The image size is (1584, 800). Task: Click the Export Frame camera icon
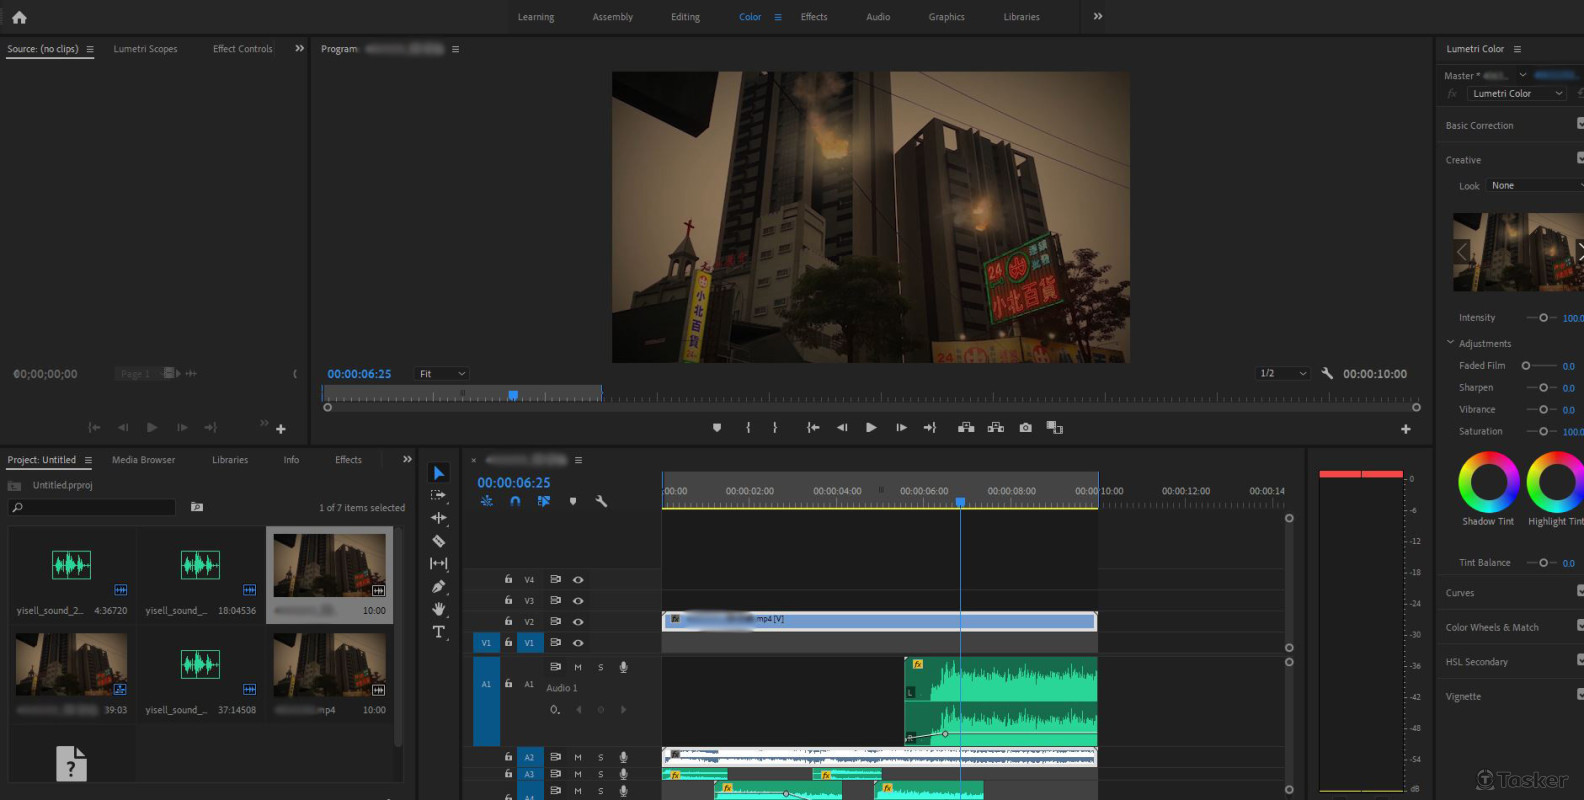(x=1025, y=428)
